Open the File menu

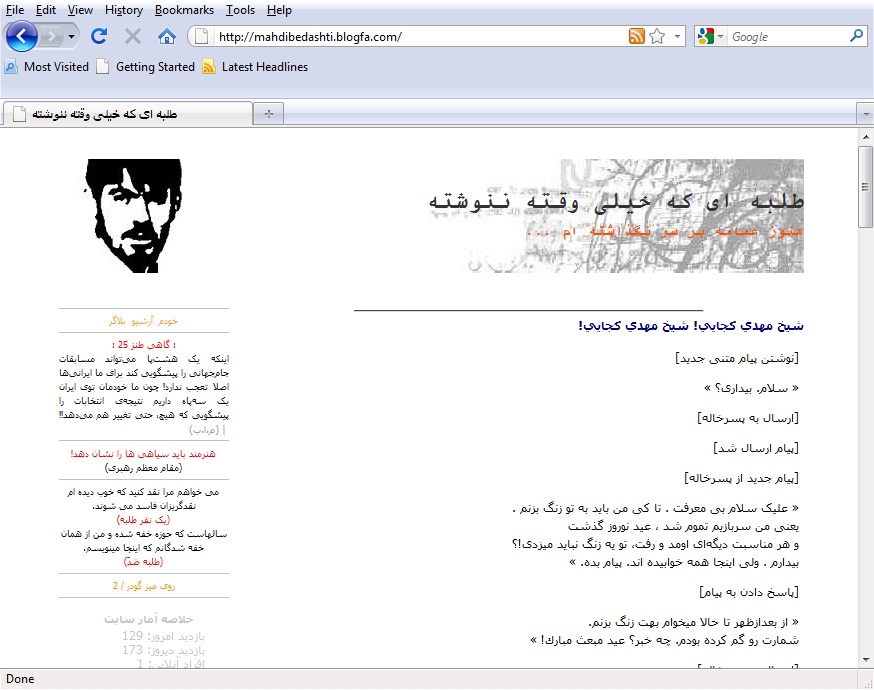click(15, 10)
